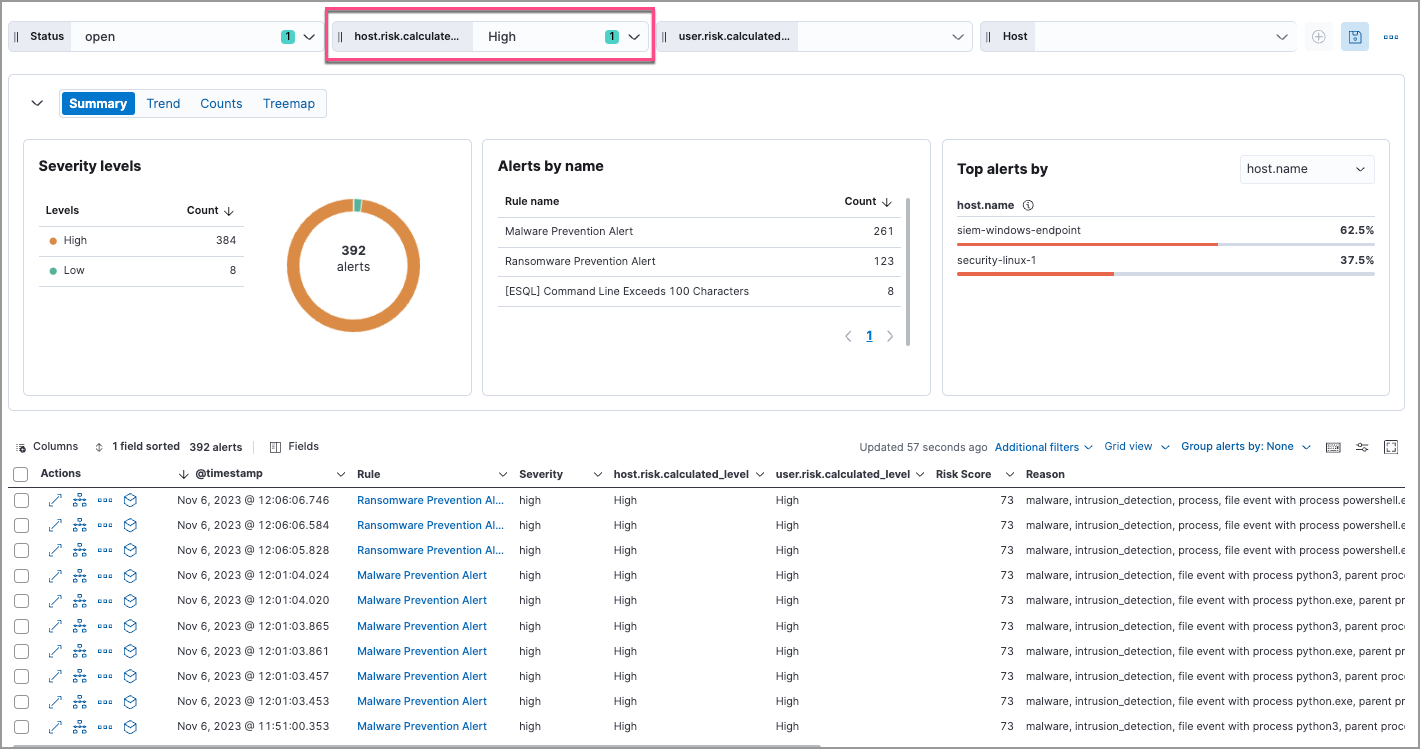The image size is (1420, 749).
Task: Select all alerts using the header checkbox
Action: point(21,473)
